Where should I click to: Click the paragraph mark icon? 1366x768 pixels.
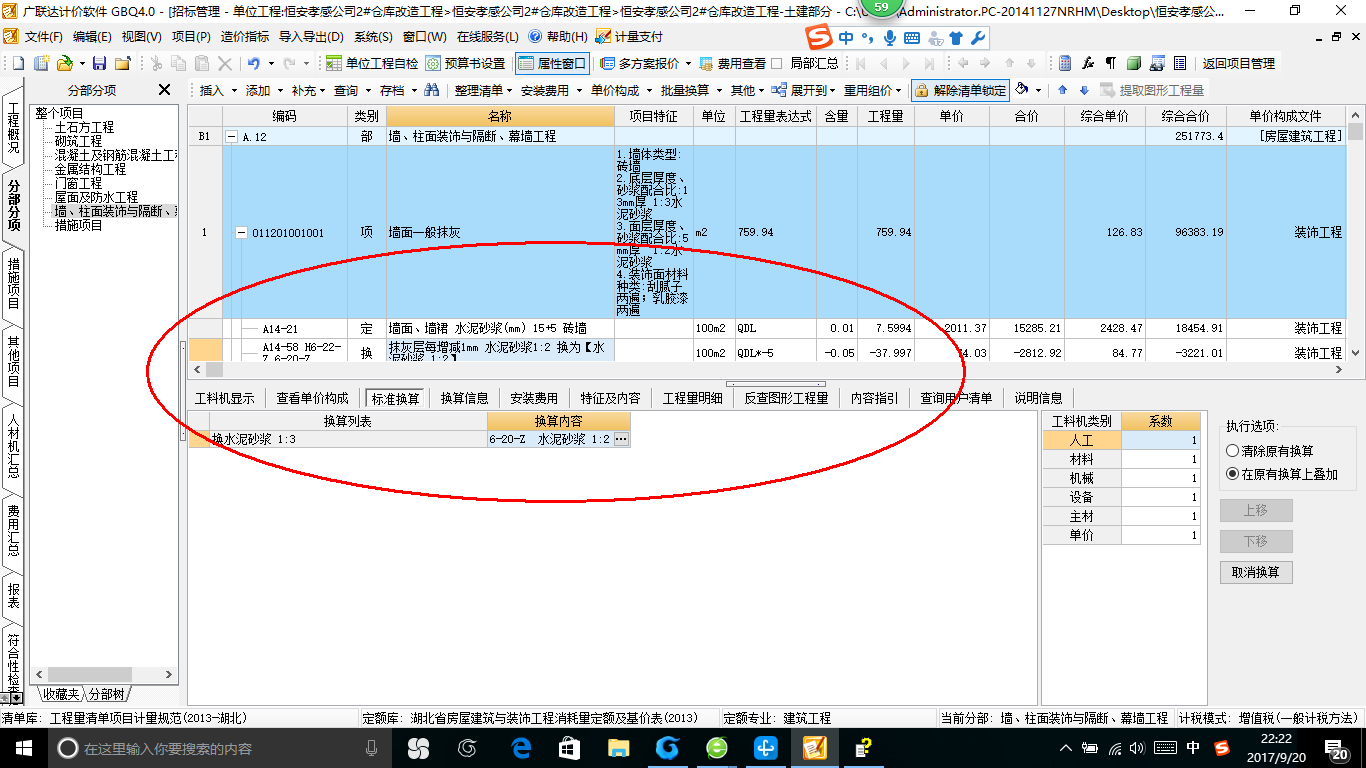(1110, 63)
